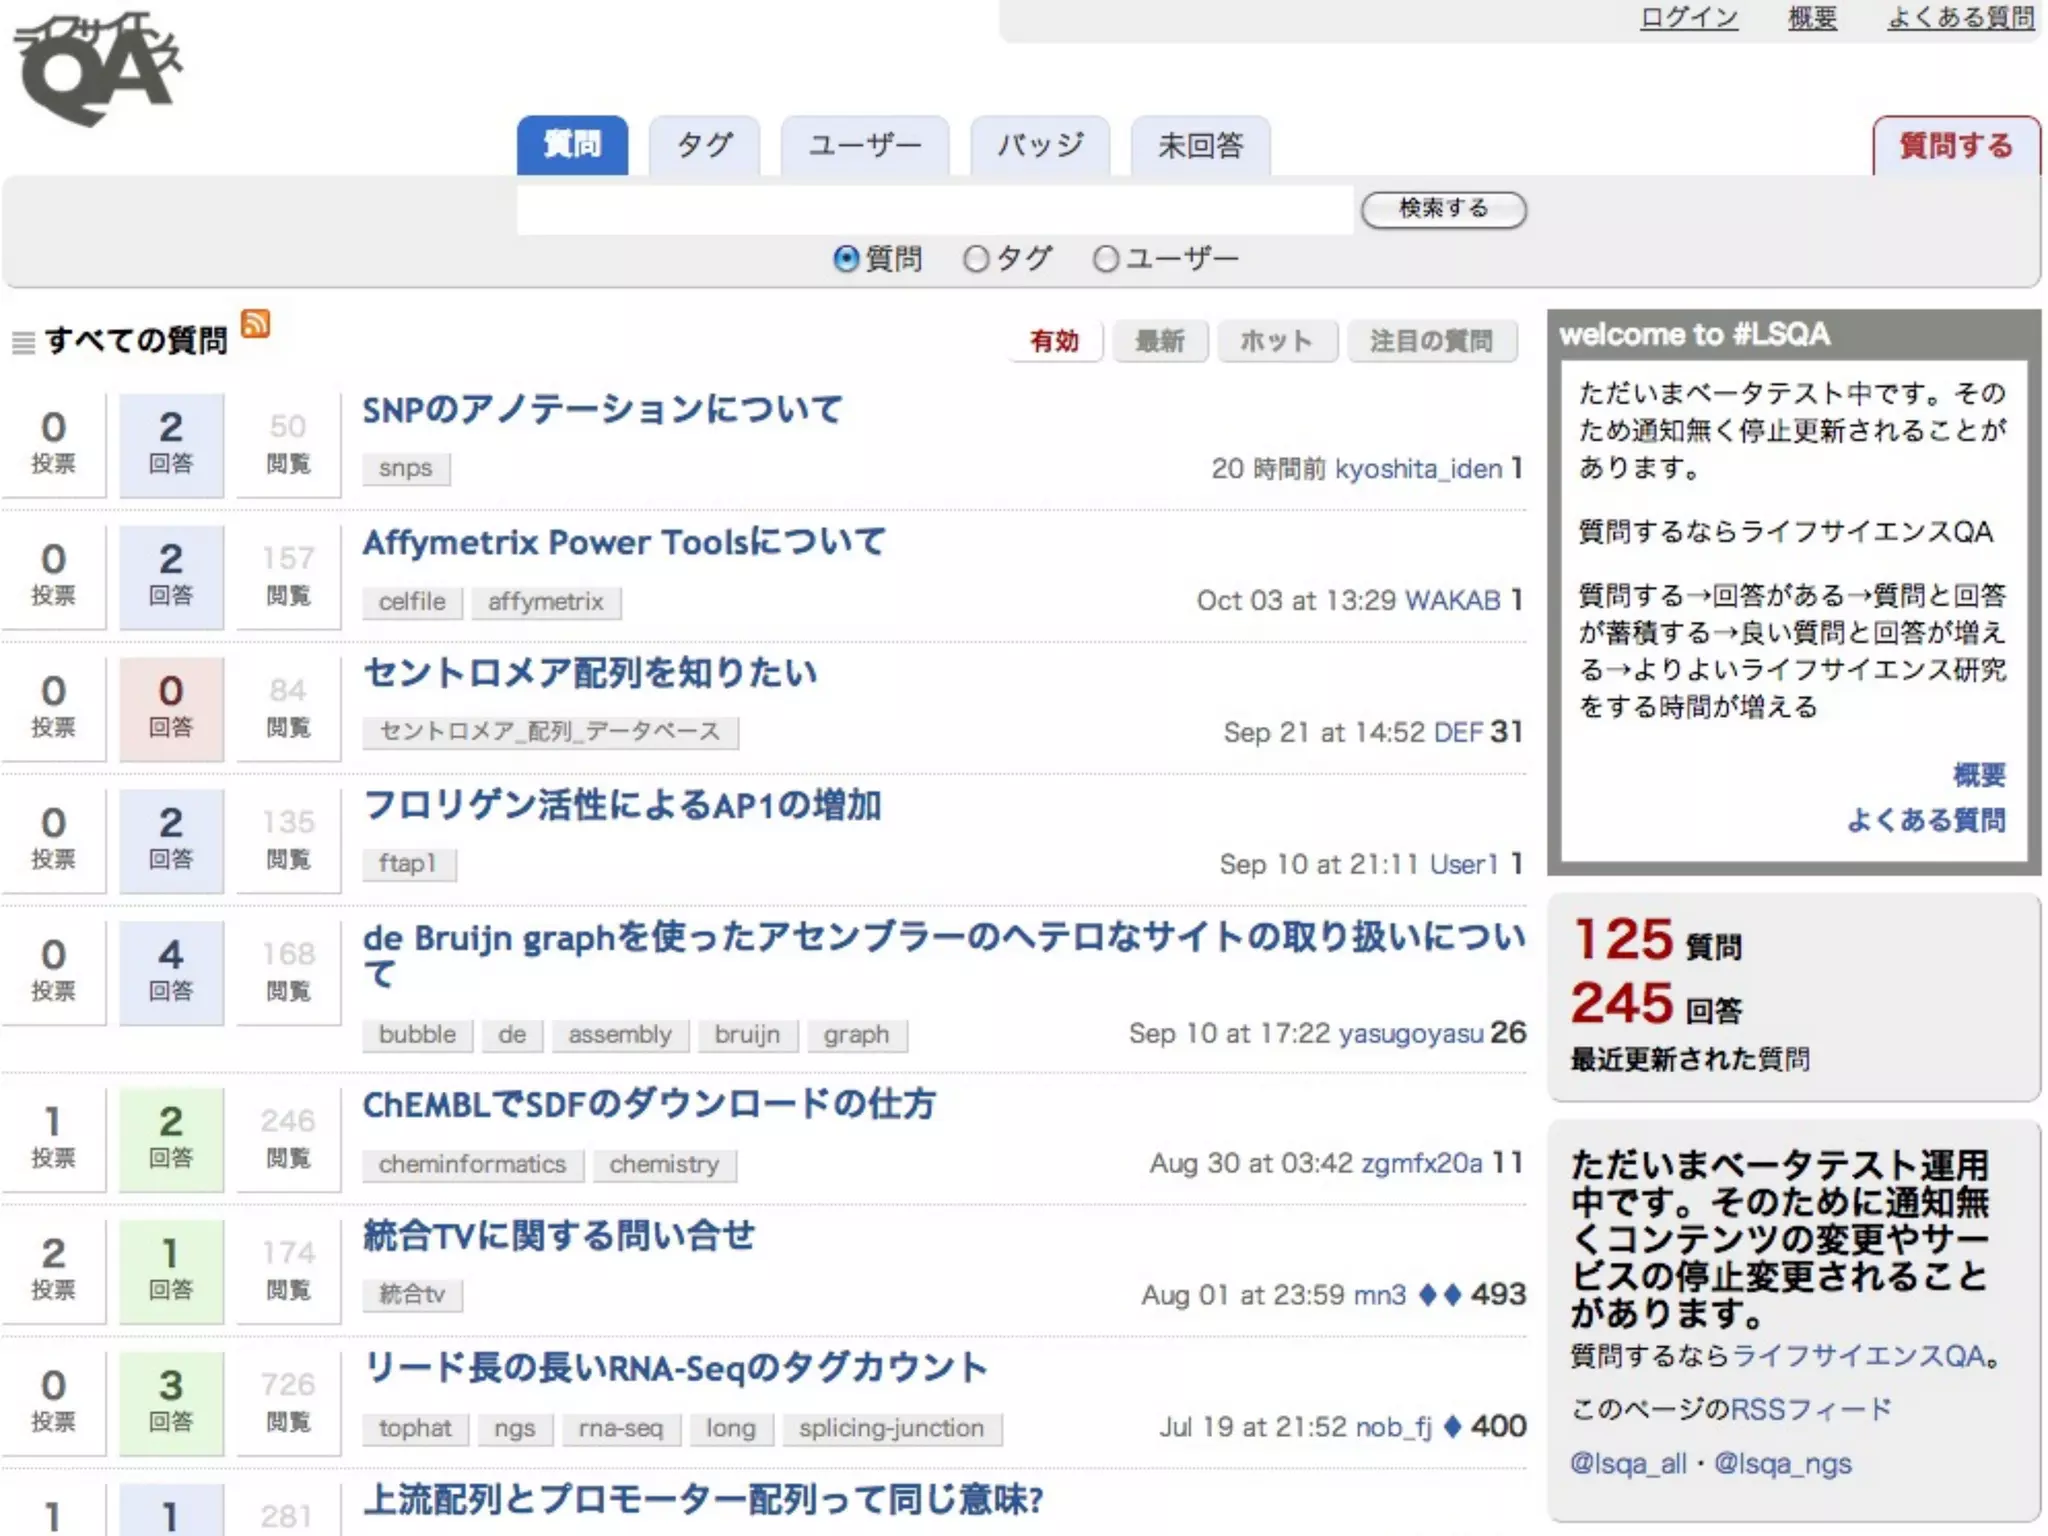Select the 質問 search radio button
This screenshot has width=2048, height=1536.
pos(846,259)
